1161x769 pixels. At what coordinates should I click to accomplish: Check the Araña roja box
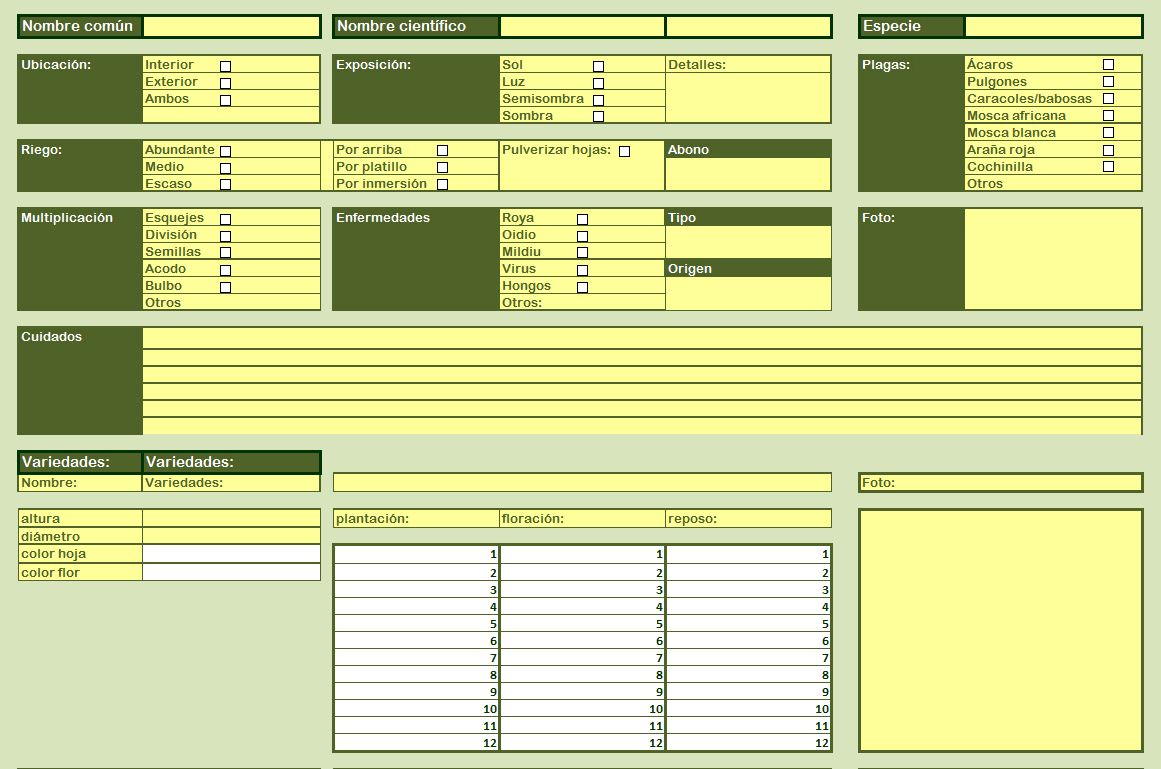coord(1108,150)
